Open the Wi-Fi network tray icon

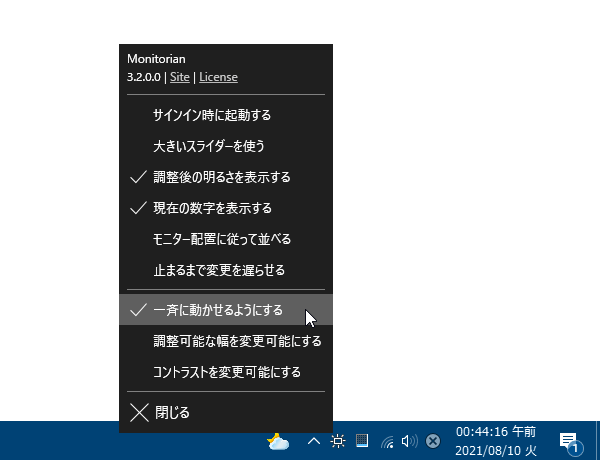[387, 442]
